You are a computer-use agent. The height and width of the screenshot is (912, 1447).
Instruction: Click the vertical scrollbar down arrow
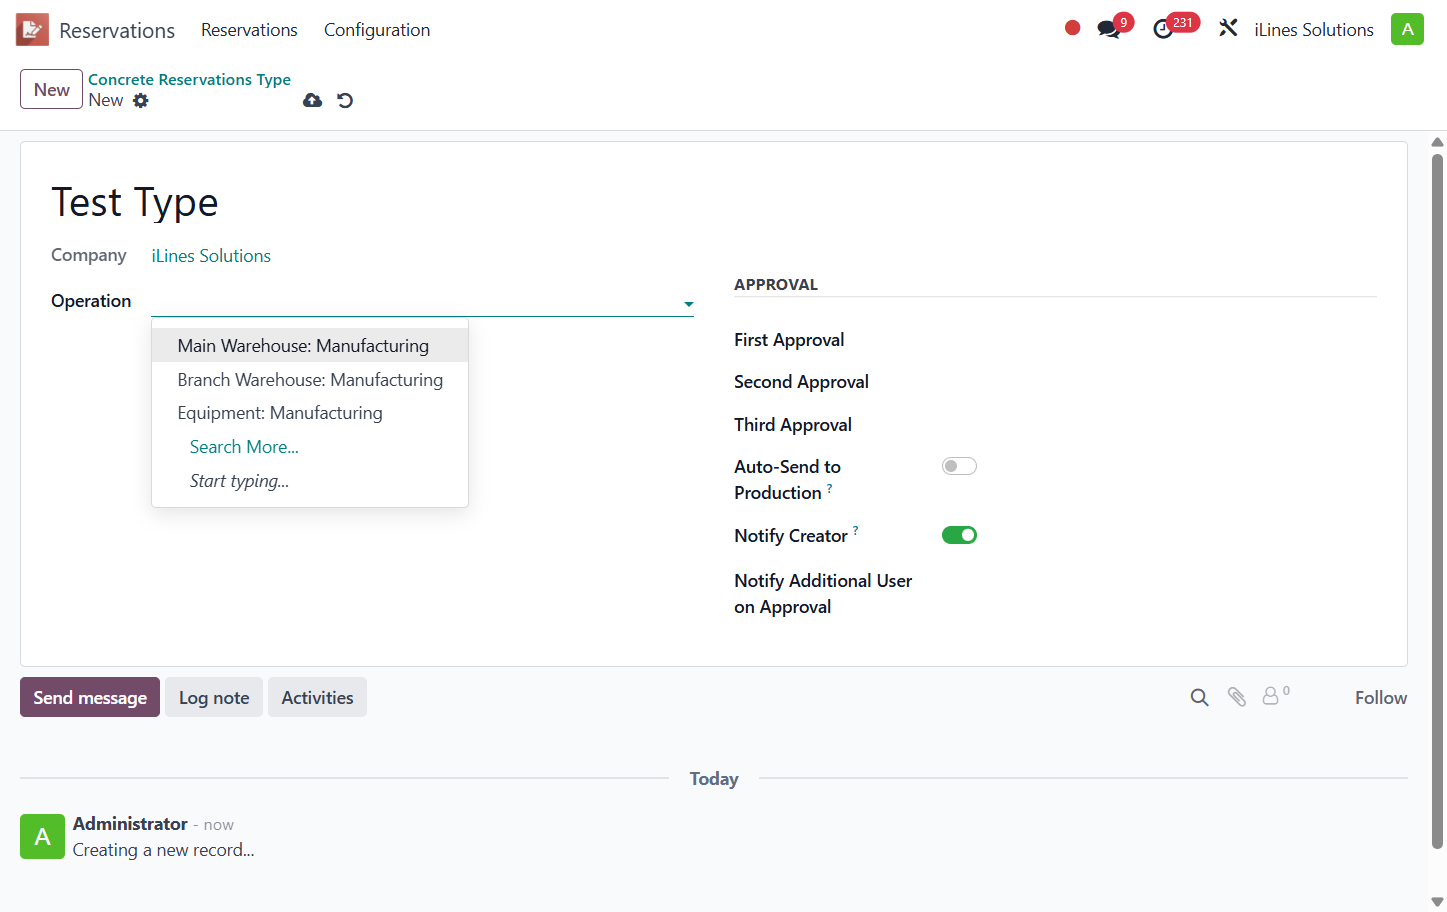(x=1437, y=901)
